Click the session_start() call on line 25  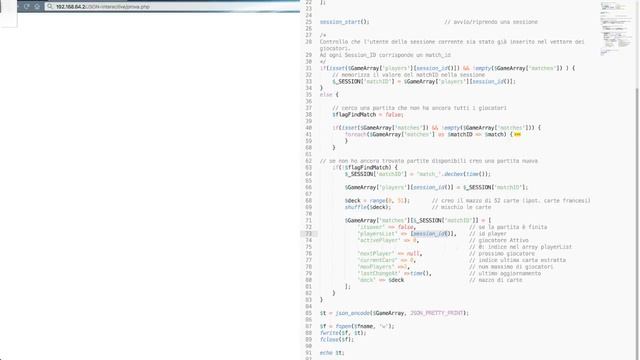pyautogui.click(x=344, y=22)
